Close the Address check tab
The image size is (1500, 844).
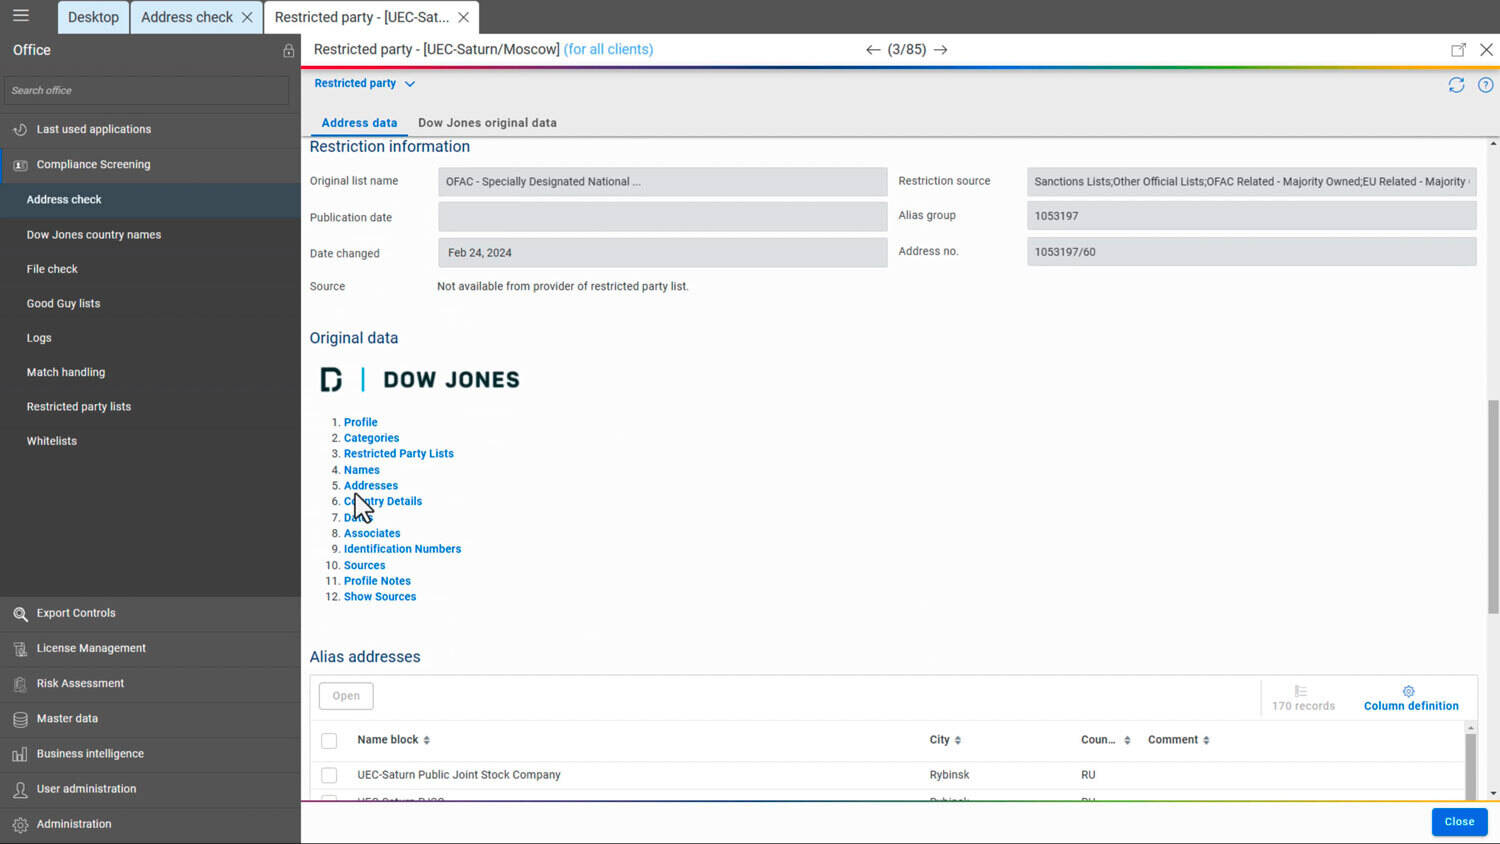pyautogui.click(x=247, y=17)
